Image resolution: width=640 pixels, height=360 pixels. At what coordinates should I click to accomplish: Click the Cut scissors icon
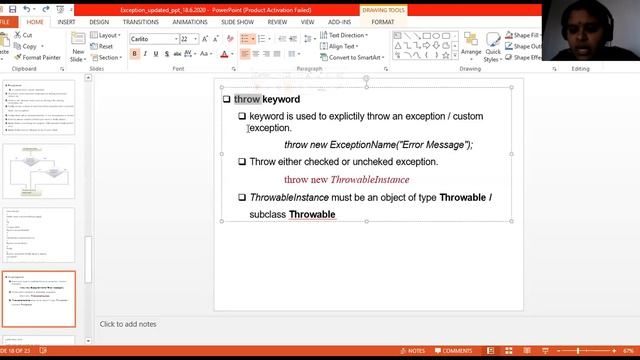coord(17,35)
